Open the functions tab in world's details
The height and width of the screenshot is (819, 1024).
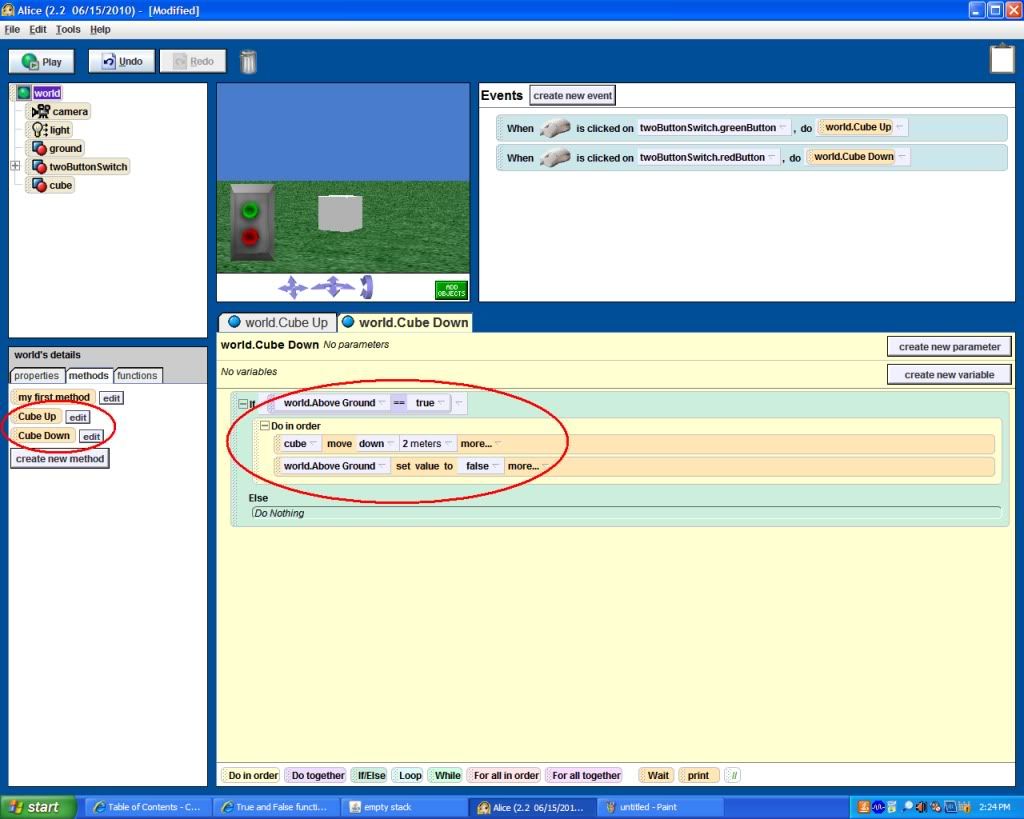[137, 376]
